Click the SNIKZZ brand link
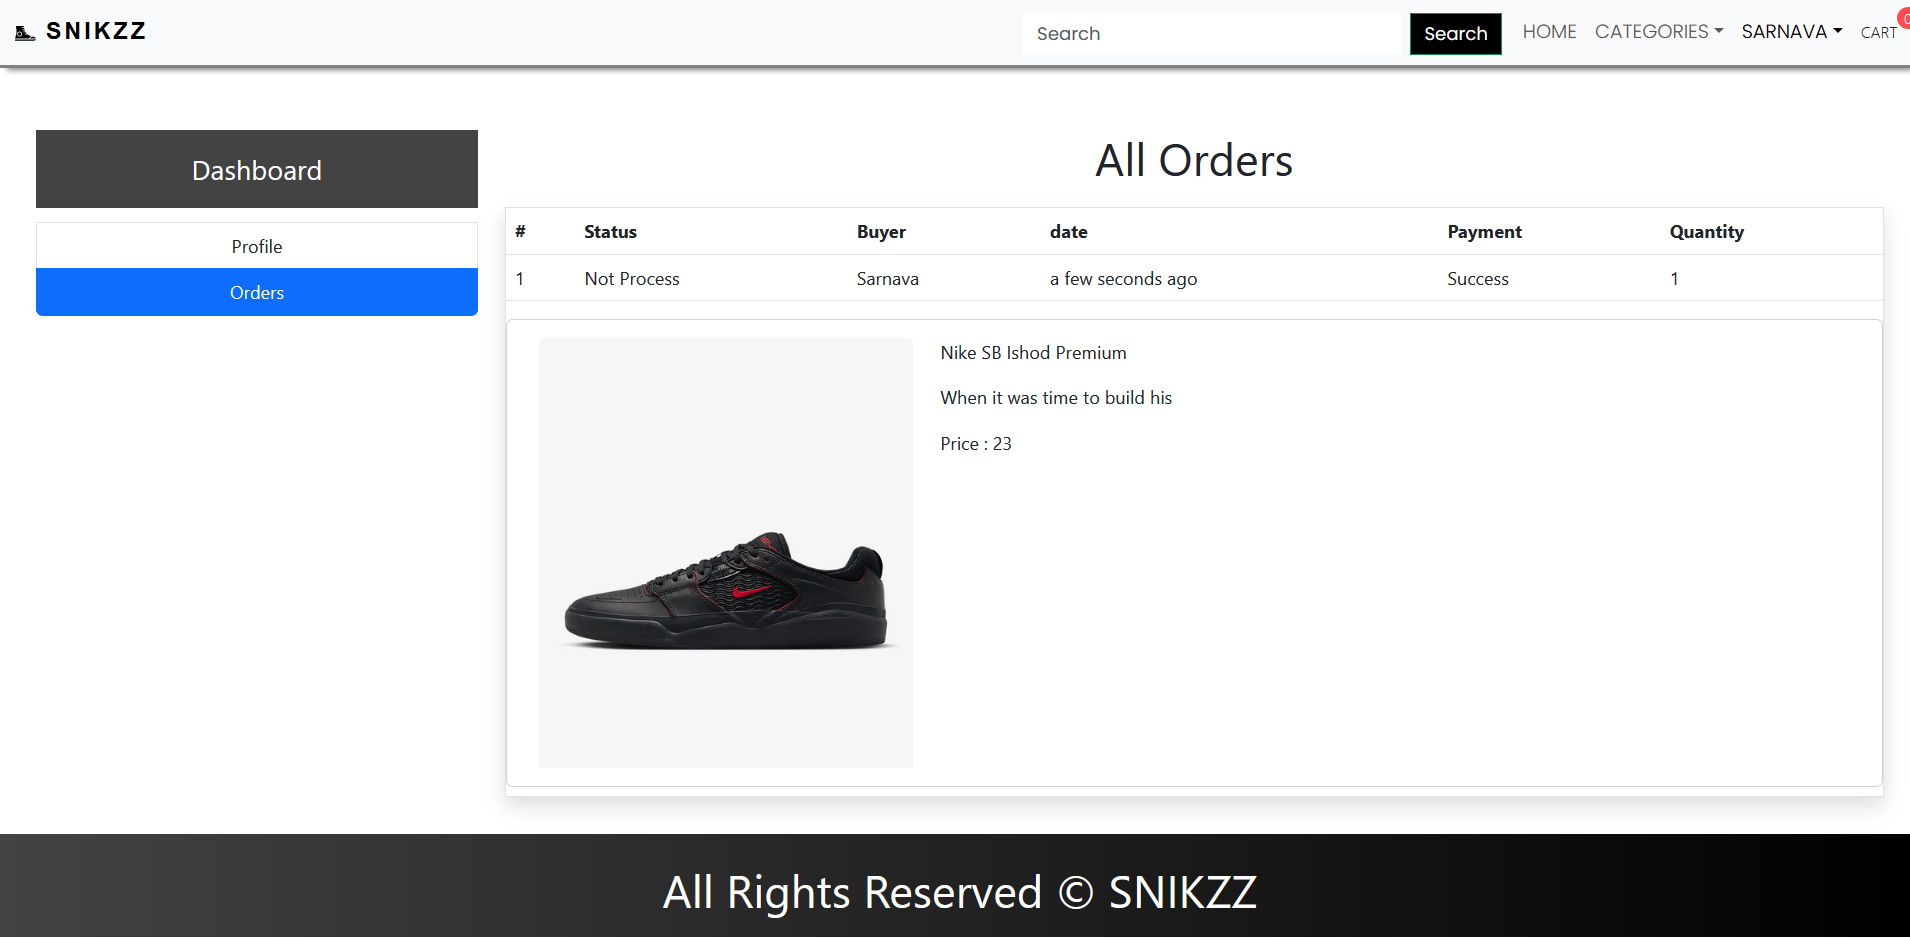Viewport: 1910px width, 938px height. pos(97,31)
